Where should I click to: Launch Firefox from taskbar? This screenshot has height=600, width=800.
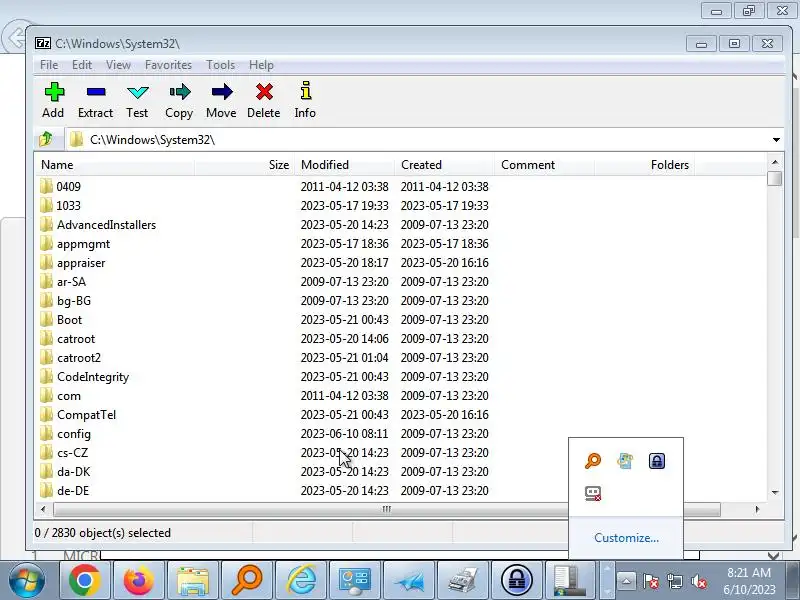[x=138, y=581]
